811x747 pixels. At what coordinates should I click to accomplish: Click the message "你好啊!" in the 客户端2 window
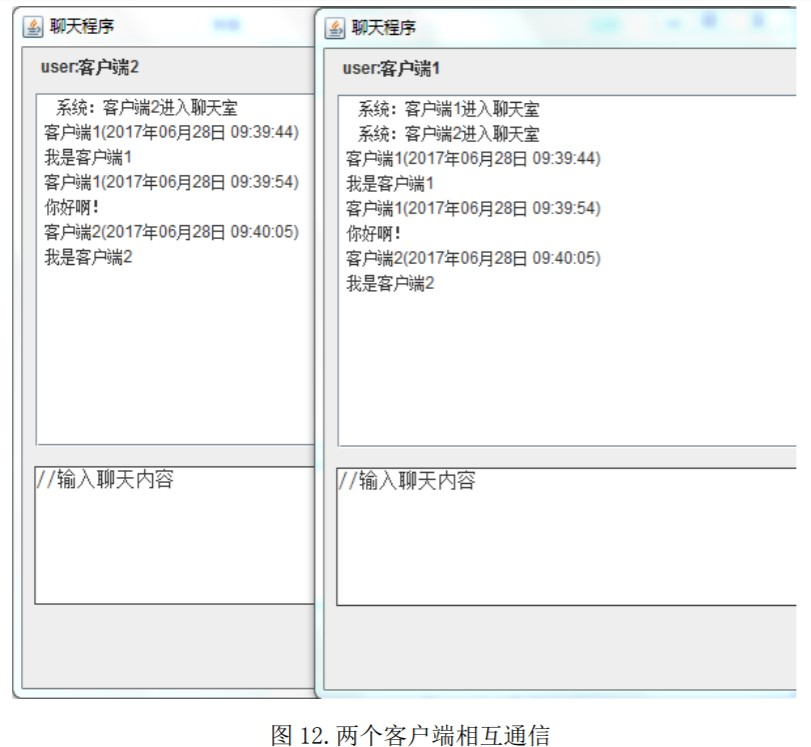coord(71,207)
